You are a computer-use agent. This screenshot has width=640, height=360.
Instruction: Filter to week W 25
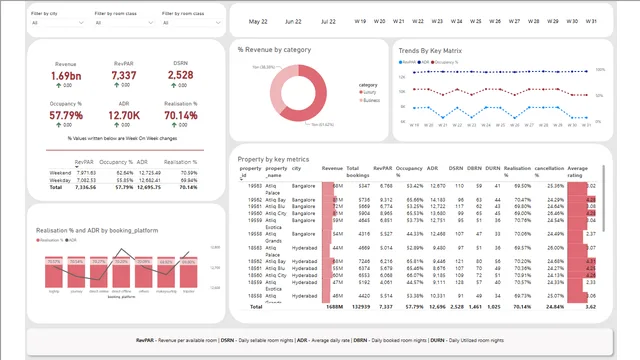pos(476,21)
